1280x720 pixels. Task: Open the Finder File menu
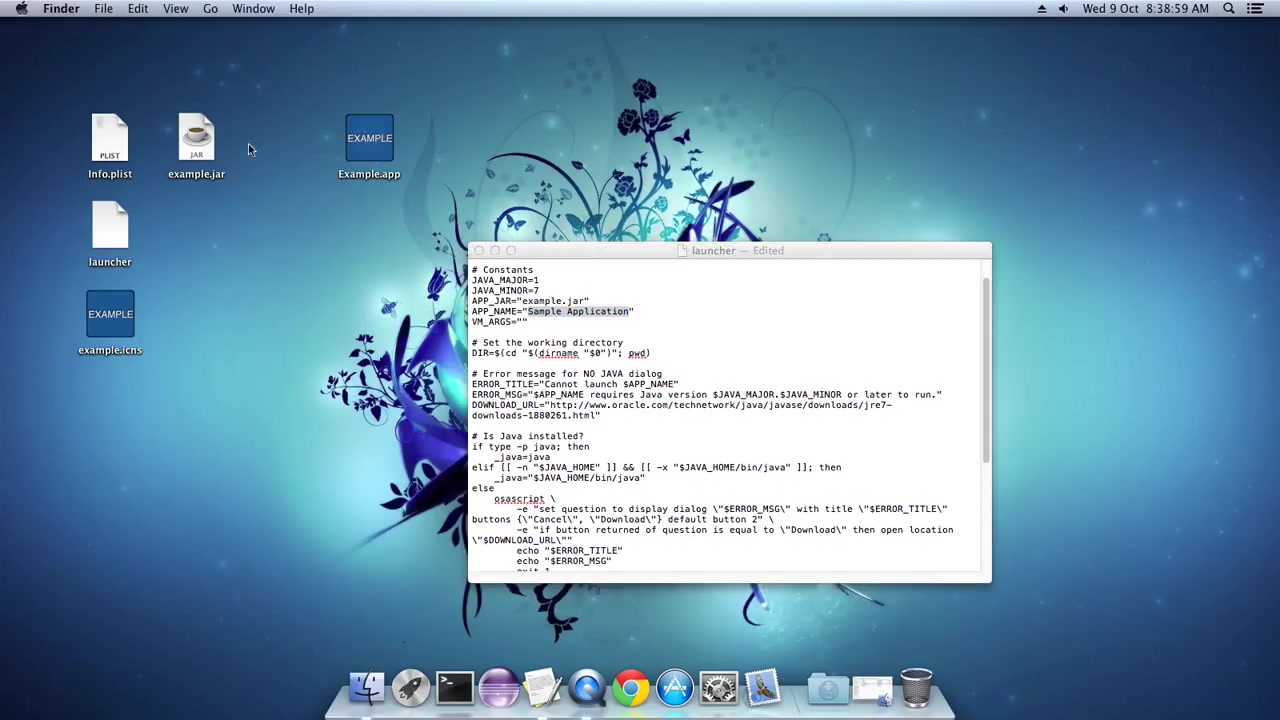click(103, 8)
